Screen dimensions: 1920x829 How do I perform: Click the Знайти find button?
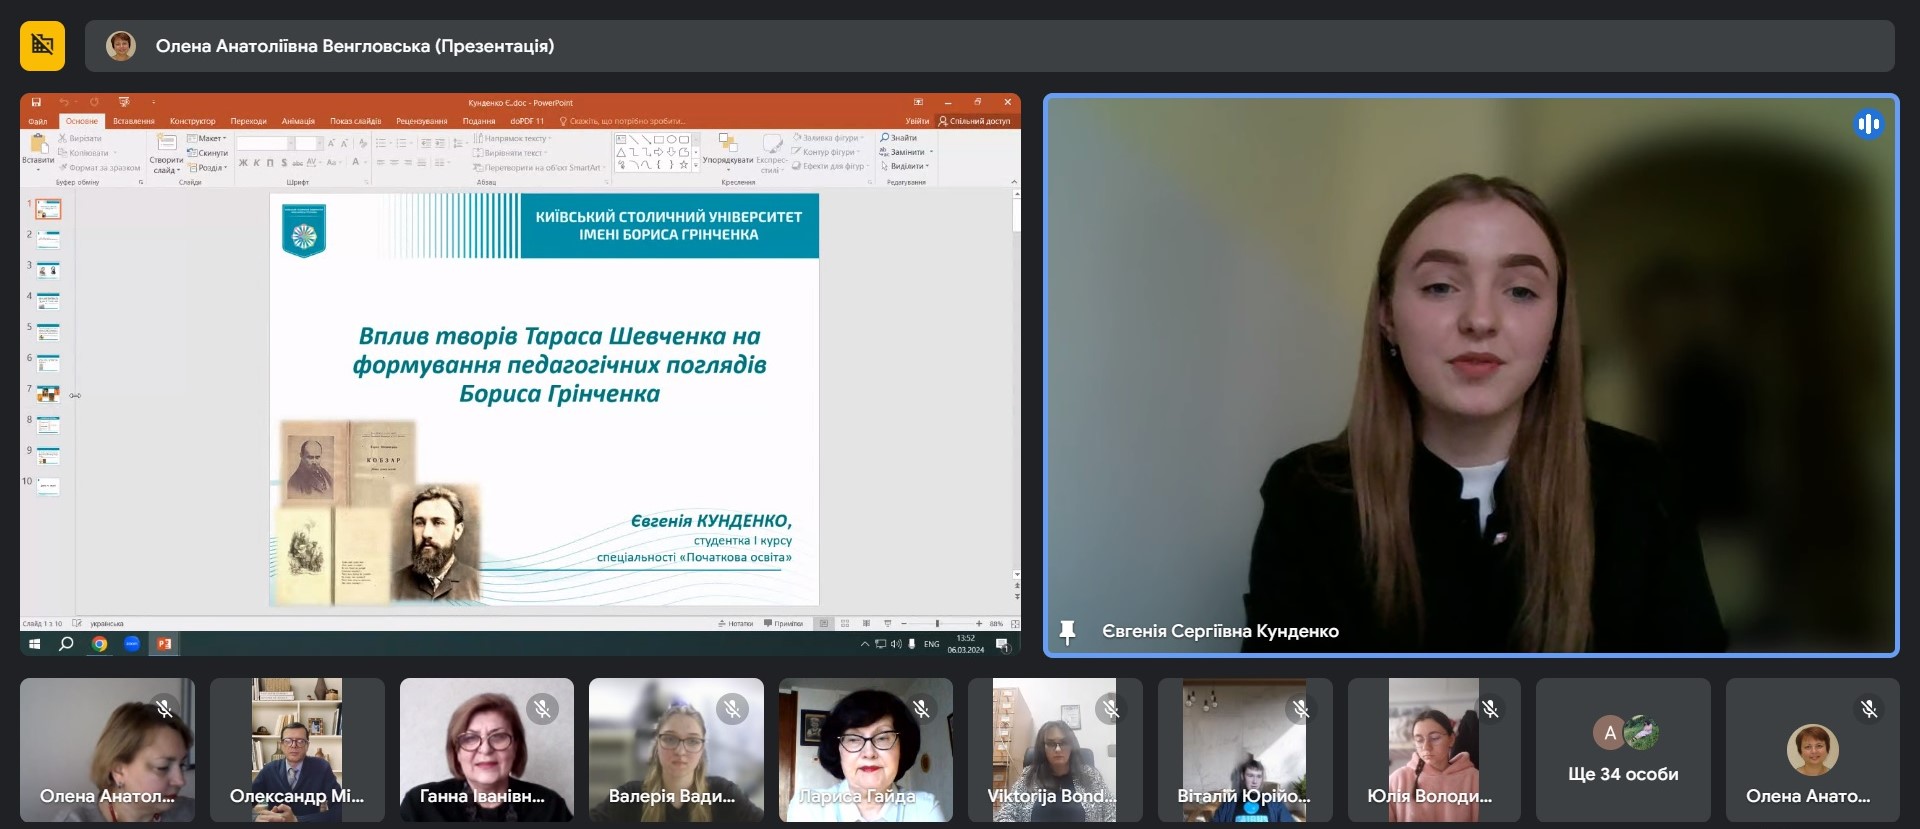tap(899, 138)
